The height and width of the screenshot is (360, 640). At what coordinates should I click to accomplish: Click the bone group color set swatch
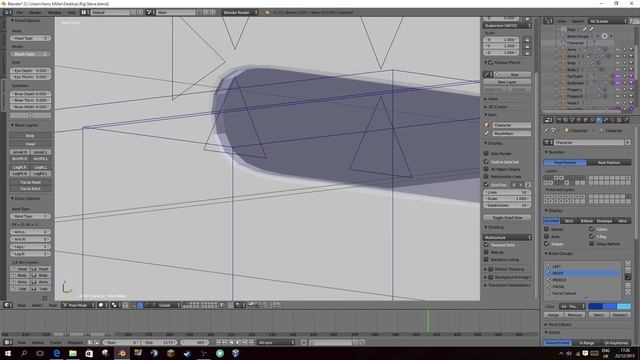click(609, 306)
